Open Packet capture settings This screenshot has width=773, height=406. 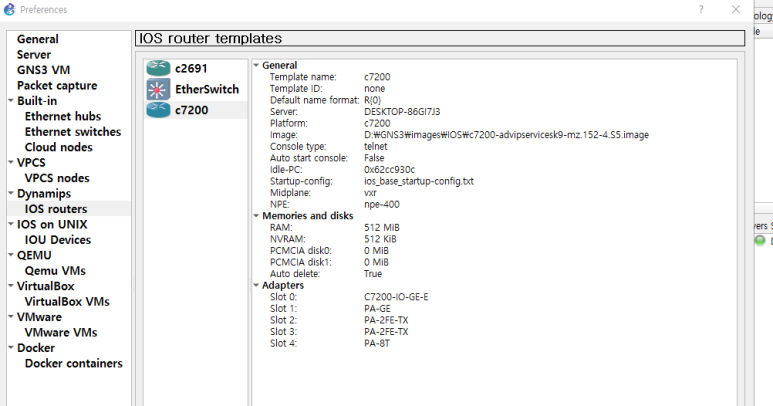click(57, 86)
